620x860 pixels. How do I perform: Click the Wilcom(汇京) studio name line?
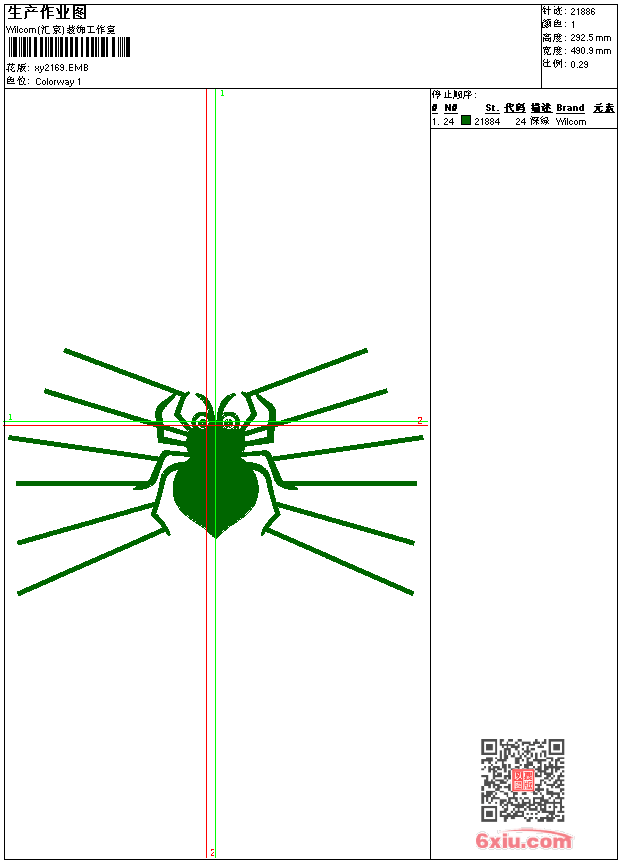61,30
